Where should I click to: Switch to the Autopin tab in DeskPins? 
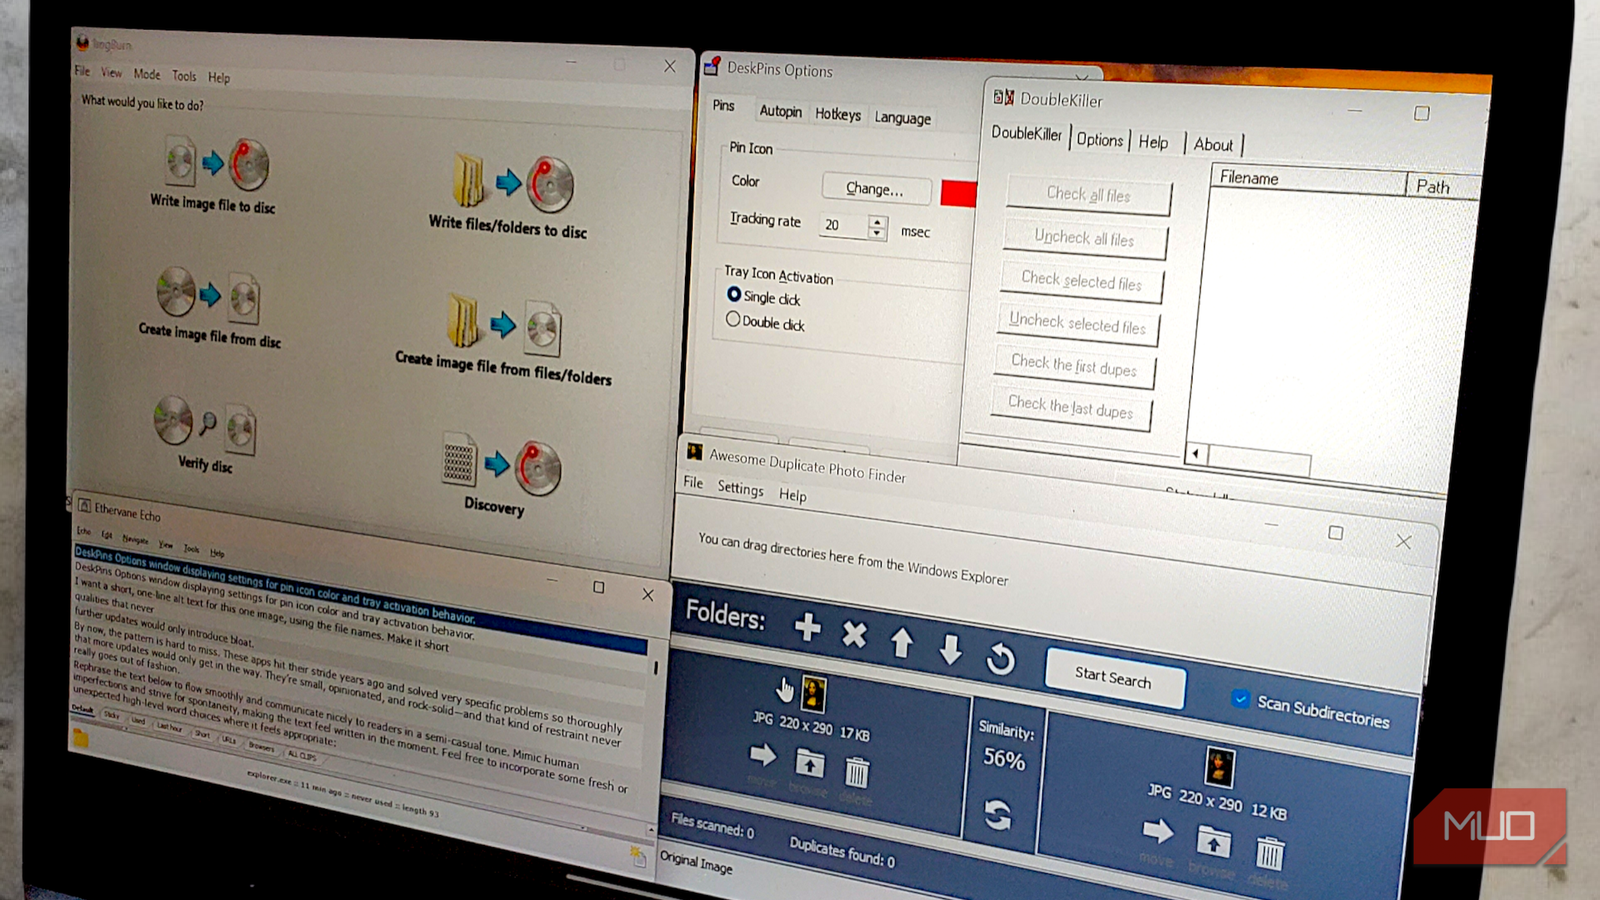[780, 111]
